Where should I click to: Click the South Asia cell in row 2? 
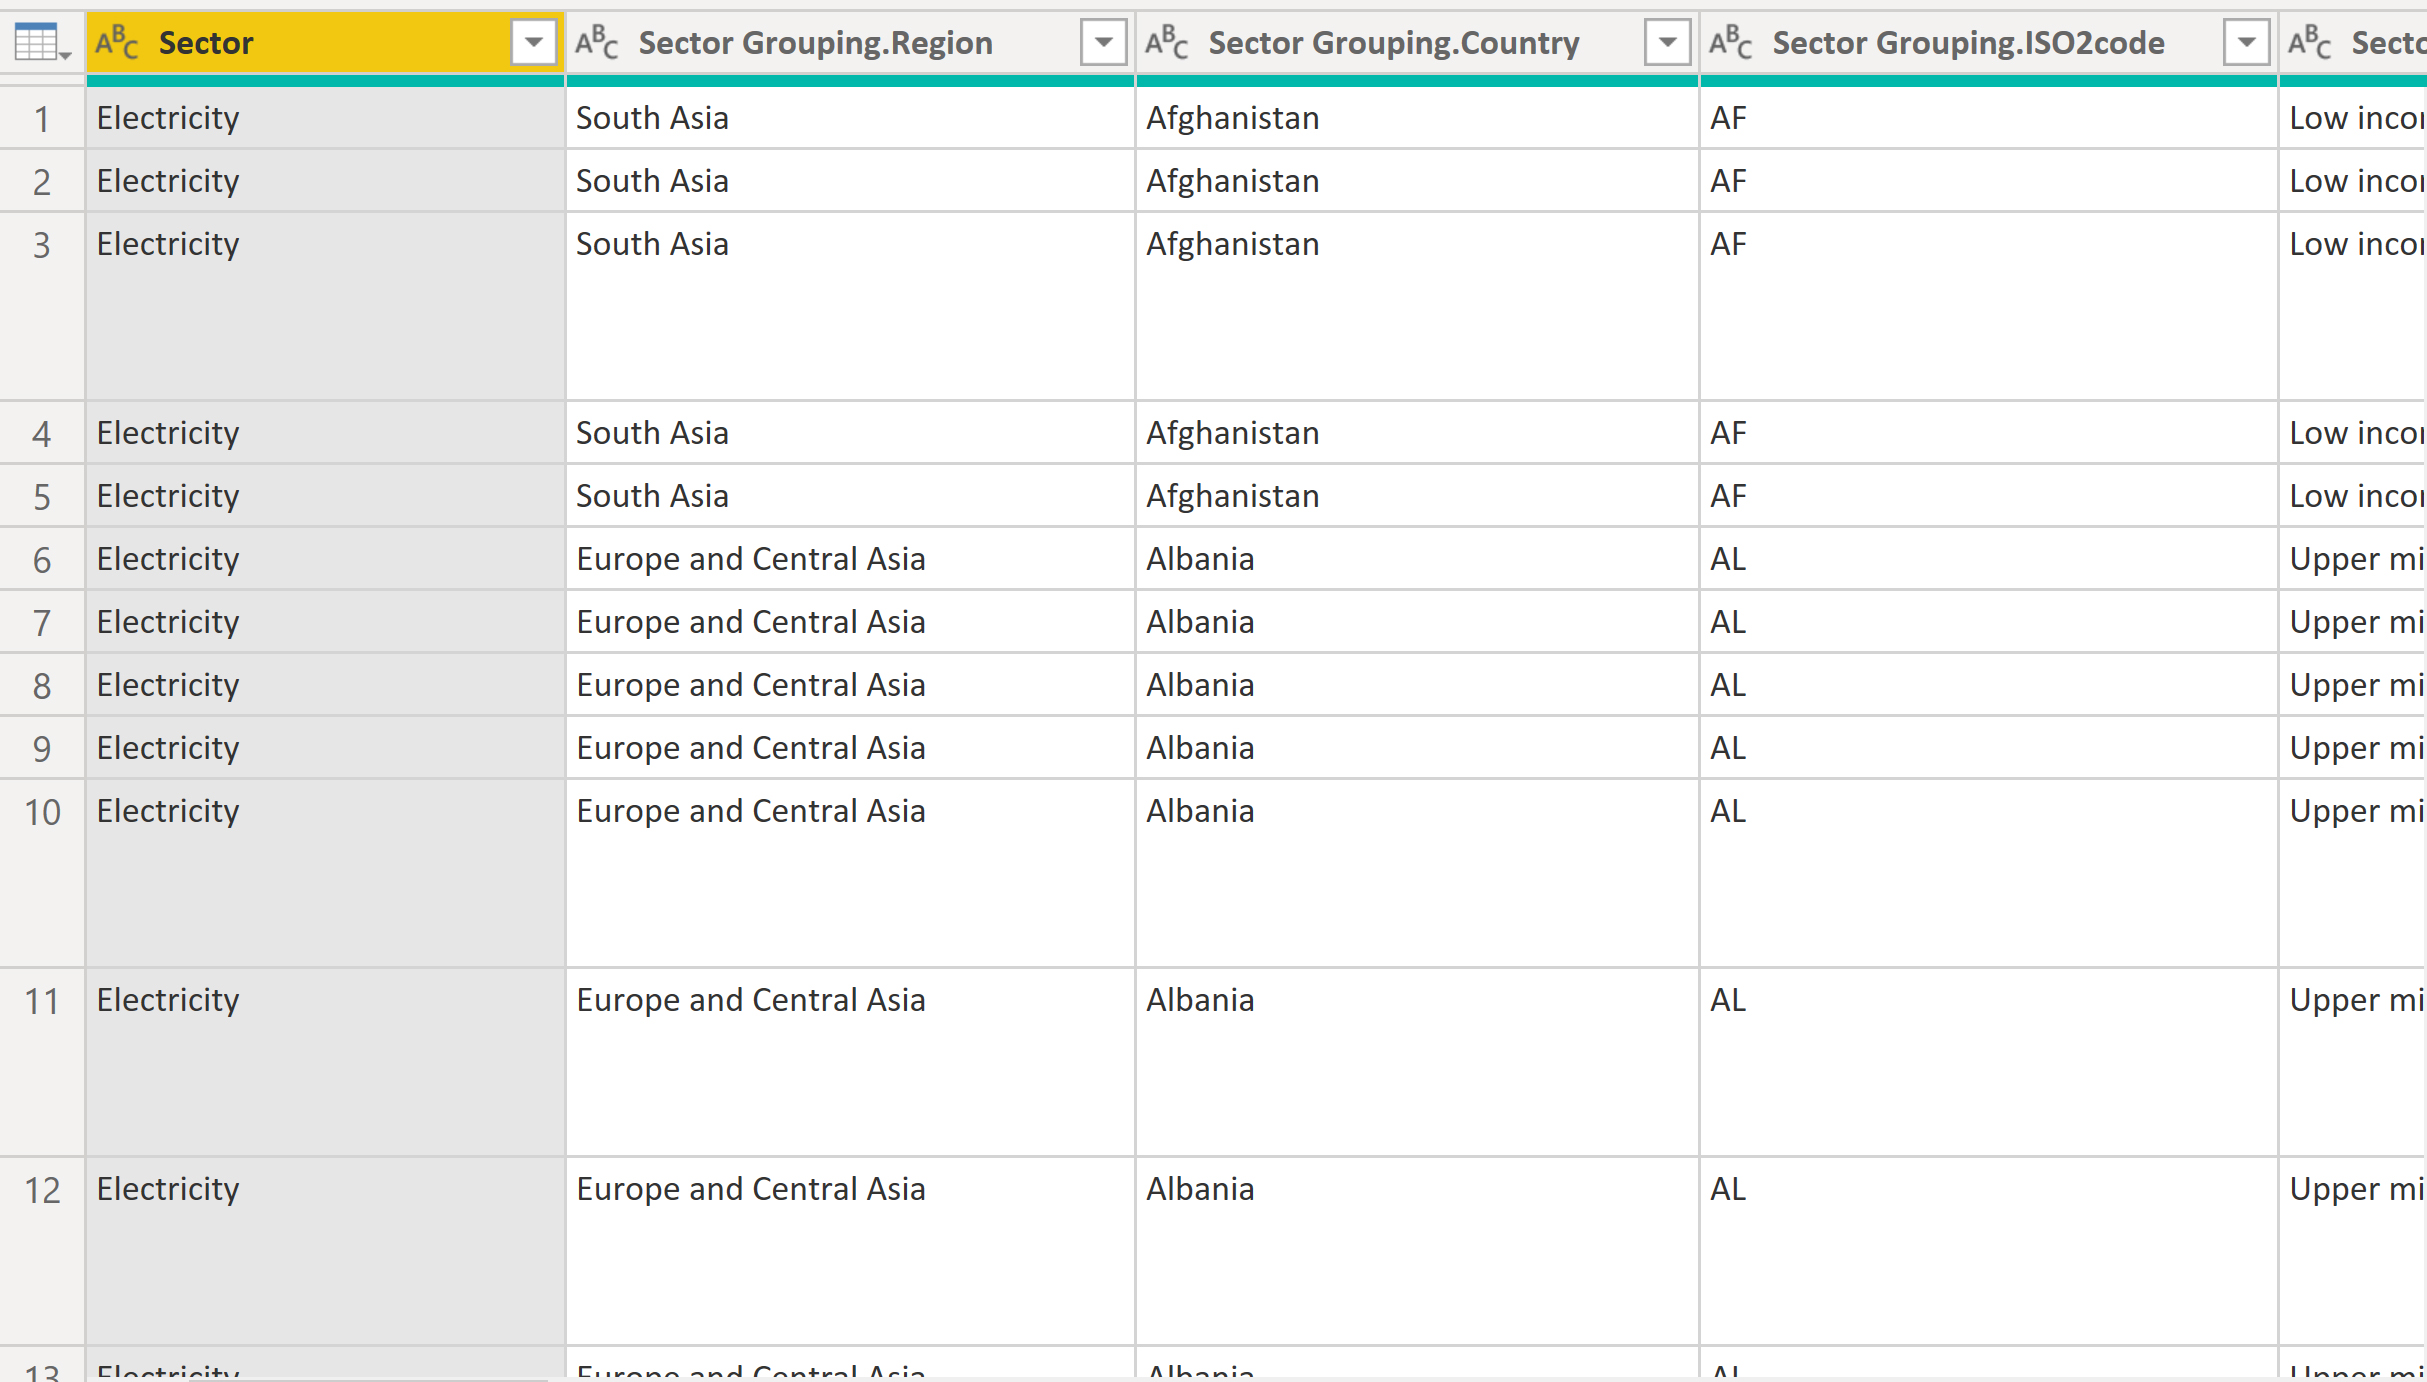[851, 182]
